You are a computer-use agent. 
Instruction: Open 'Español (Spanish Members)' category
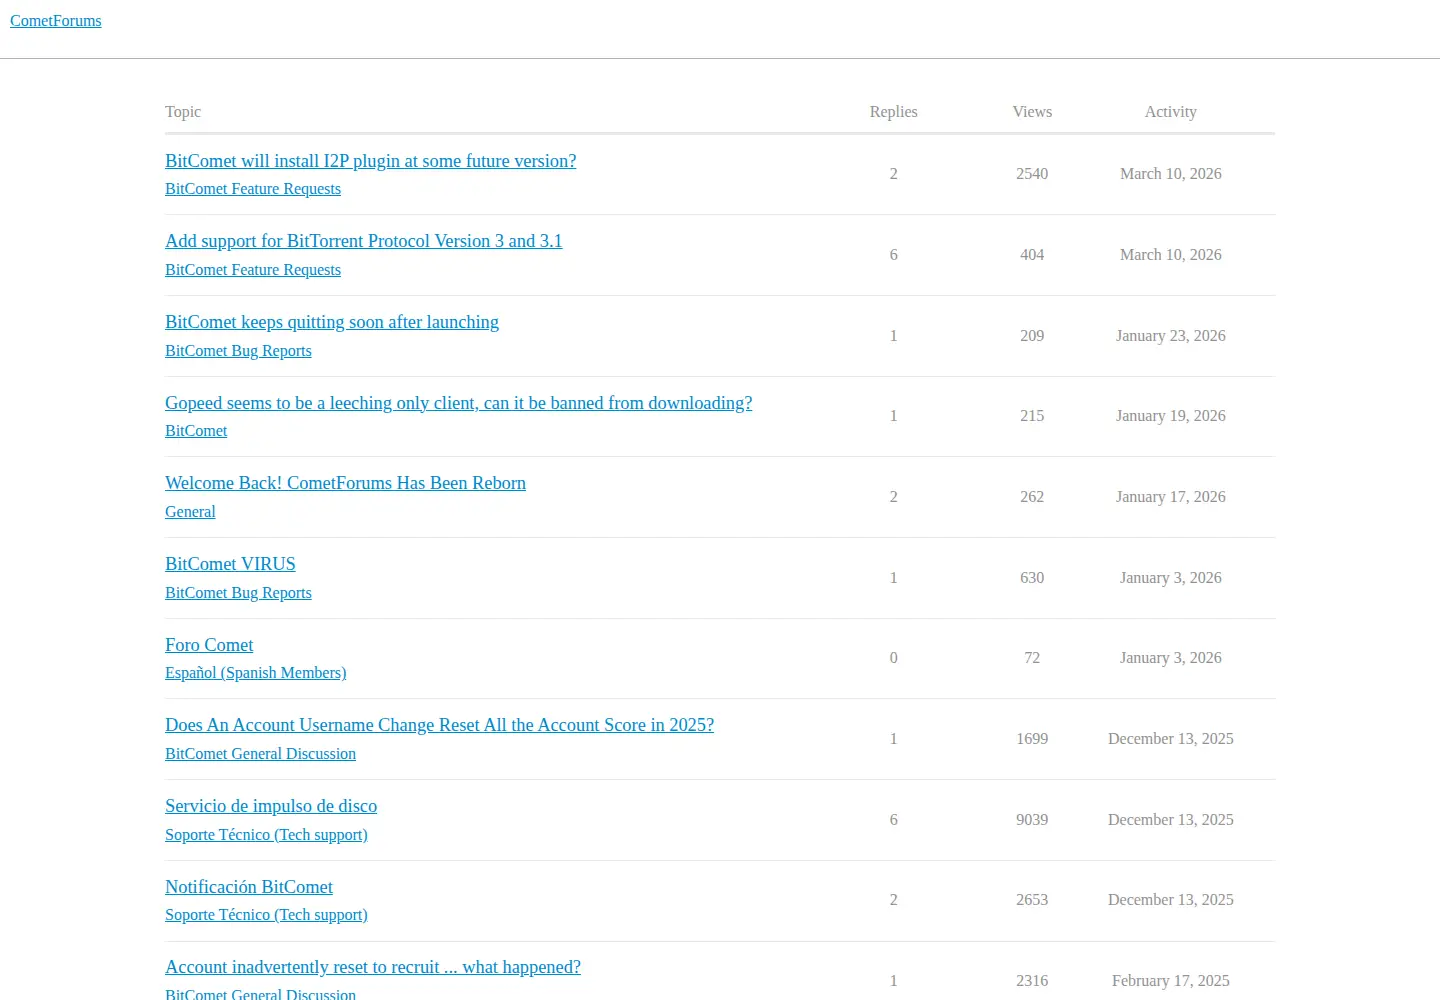tap(256, 673)
